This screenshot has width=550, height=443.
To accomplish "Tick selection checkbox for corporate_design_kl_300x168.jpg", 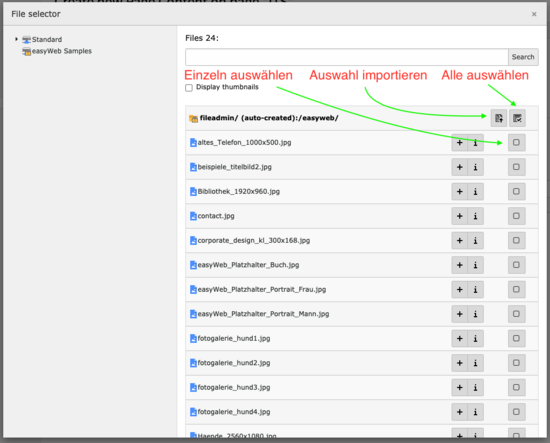I will [x=517, y=241].
